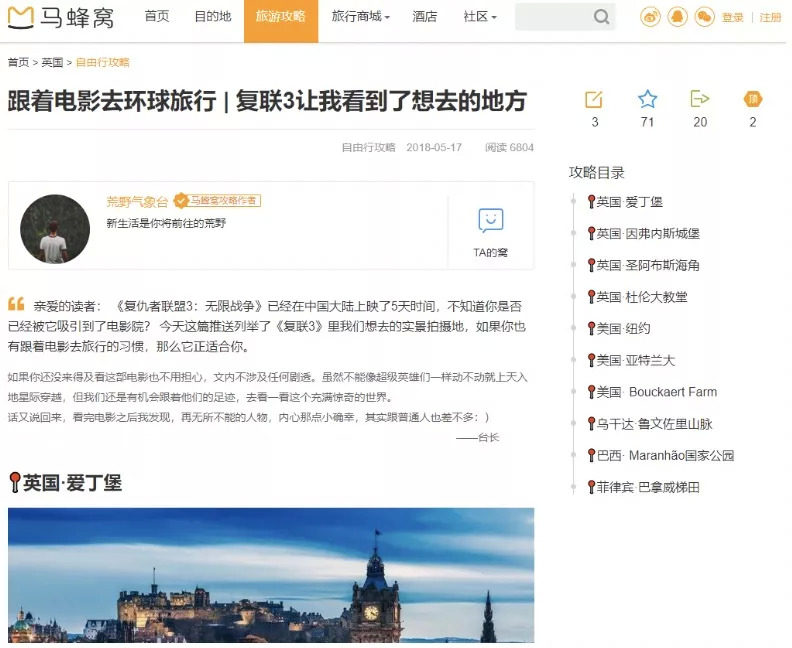792x648 pixels.
Task: Expand the 旅行商城 dropdown
Action: point(361,17)
